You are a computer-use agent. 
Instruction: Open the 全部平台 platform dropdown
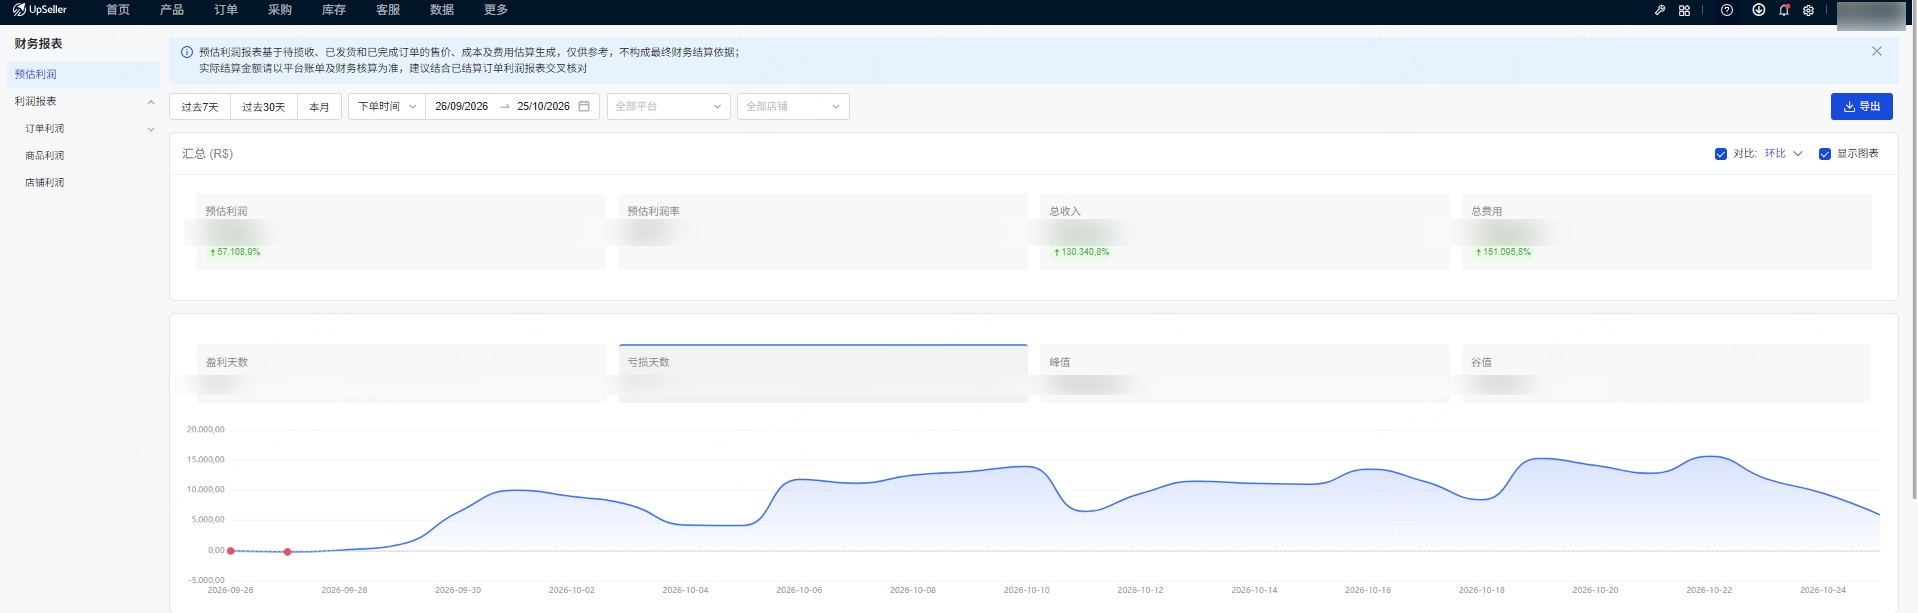tap(668, 106)
